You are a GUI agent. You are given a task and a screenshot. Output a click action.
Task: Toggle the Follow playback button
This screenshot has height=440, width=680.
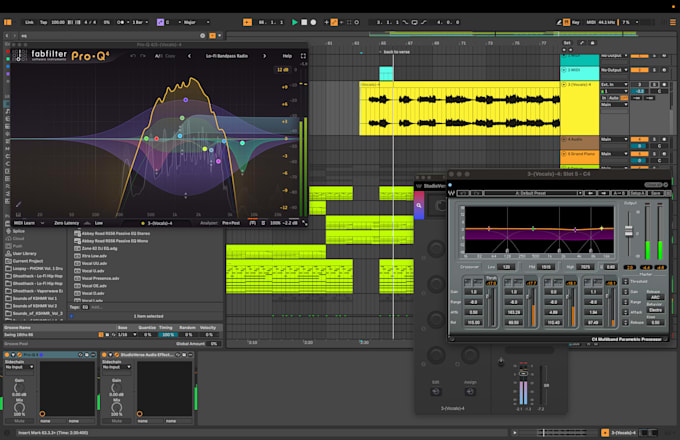[x=247, y=22]
